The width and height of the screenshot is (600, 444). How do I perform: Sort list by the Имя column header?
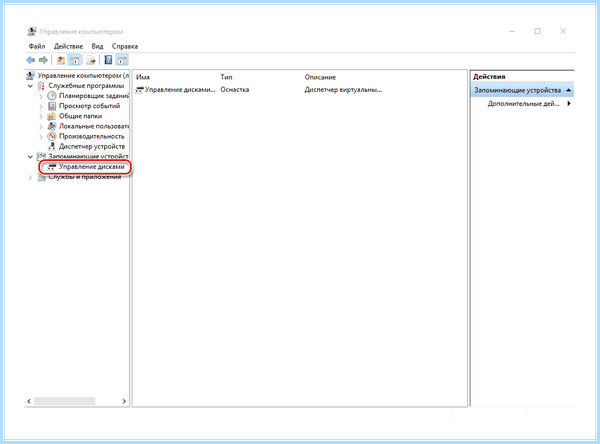pyautogui.click(x=143, y=77)
